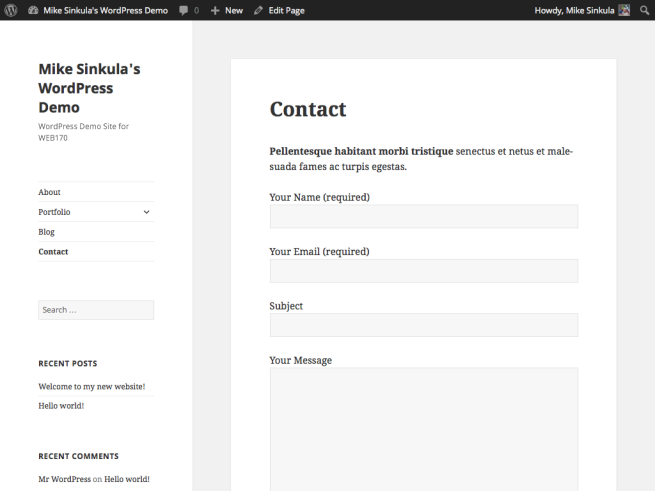Expand the Portfolio submenu chevron
Image resolution: width=655 pixels, height=491 pixels.
click(x=146, y=212)
